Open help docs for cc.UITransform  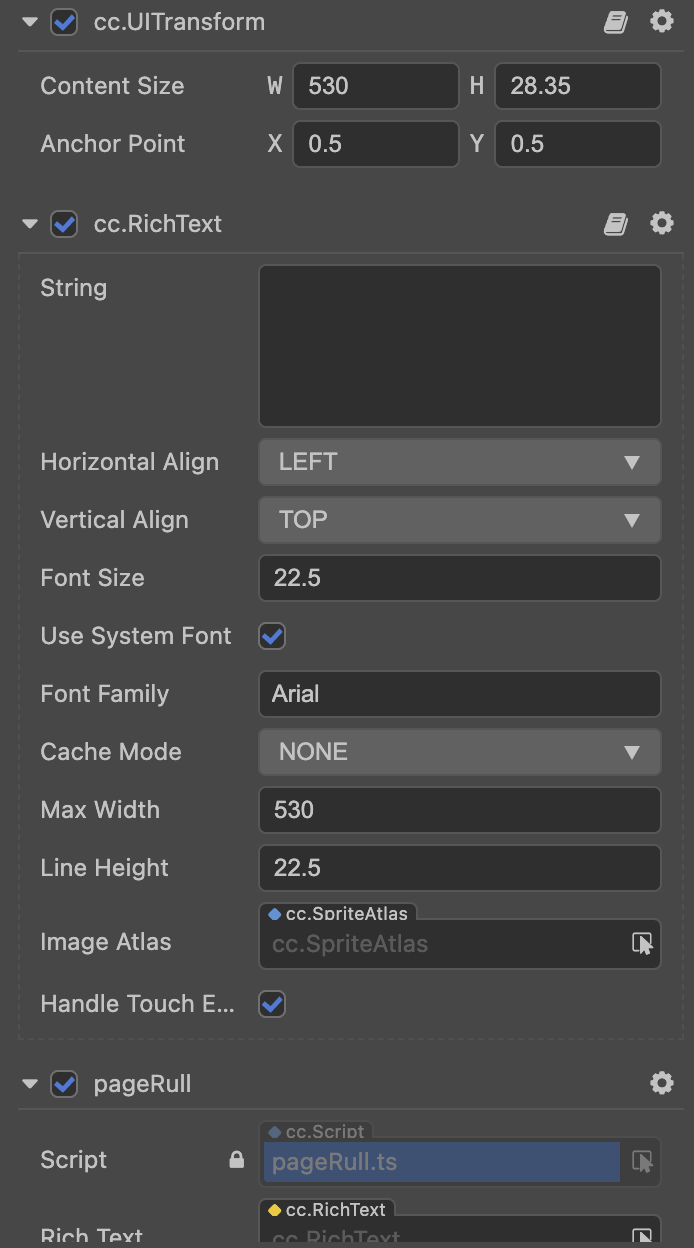coord(616,22)
